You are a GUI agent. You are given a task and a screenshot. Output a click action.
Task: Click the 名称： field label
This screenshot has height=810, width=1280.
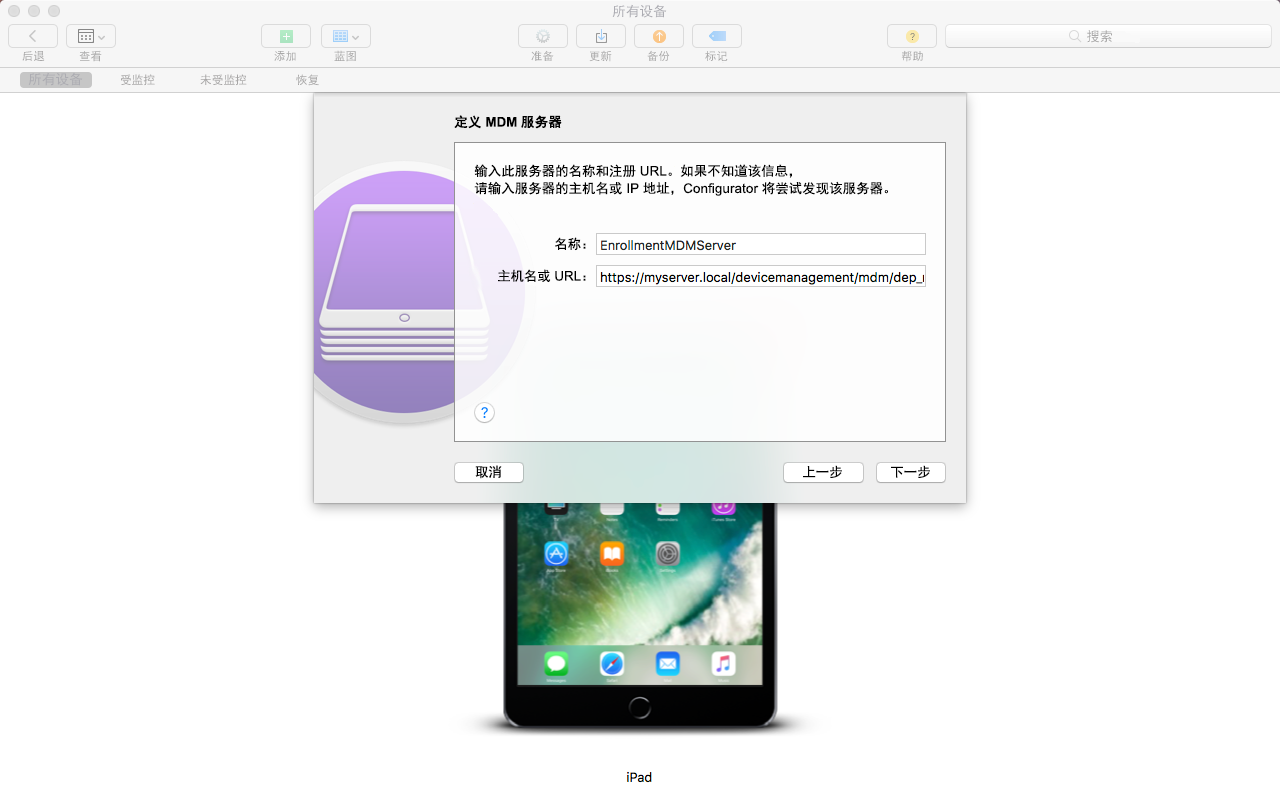pos(572,244)
